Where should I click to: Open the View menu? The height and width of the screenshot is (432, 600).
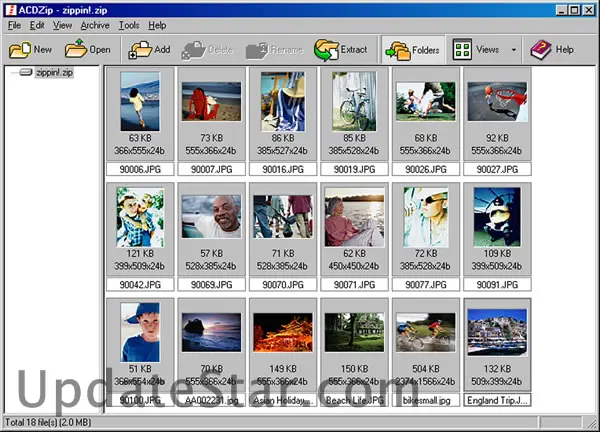tap(62, 25)
